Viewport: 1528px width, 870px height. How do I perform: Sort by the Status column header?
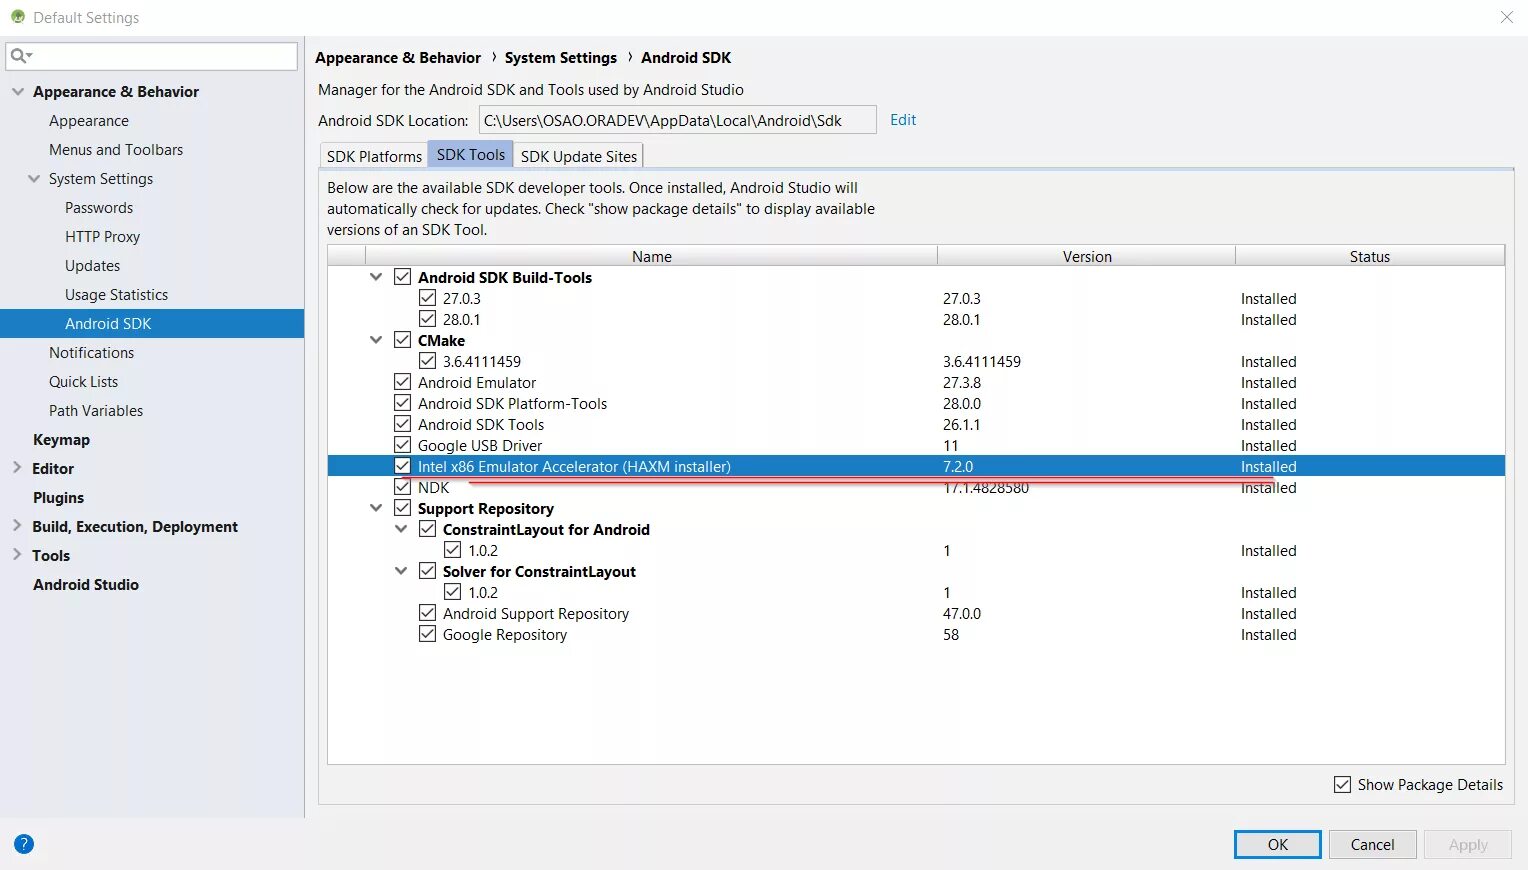click(1369, 256)
